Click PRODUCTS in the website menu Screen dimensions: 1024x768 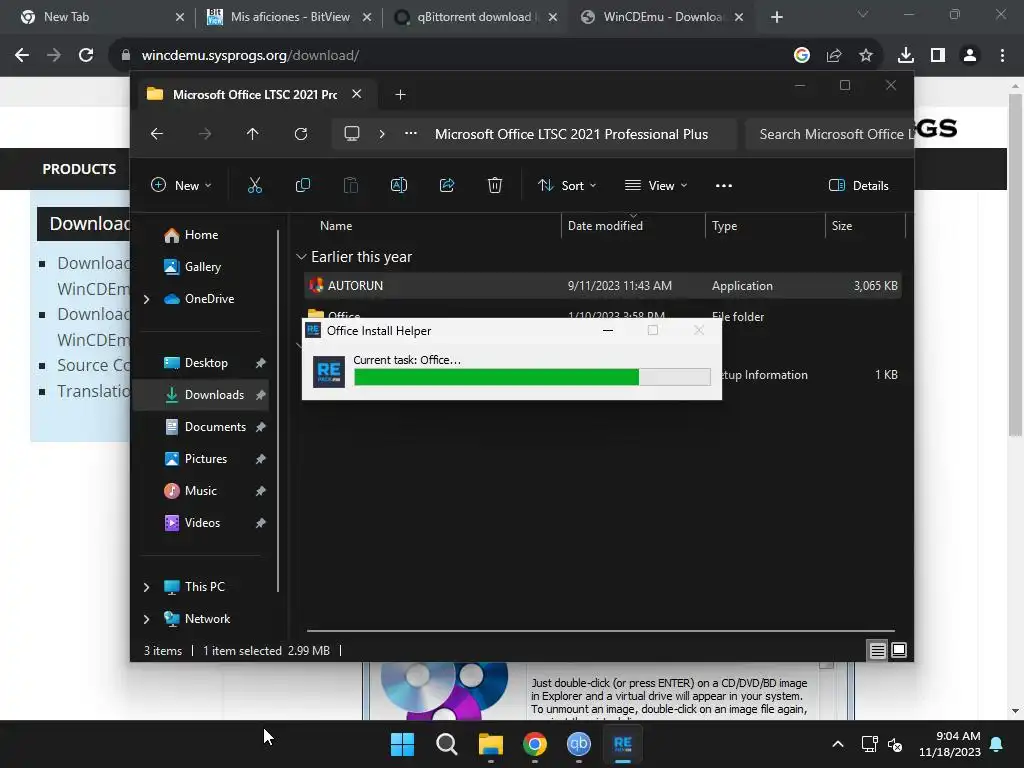[x=79, y=169]
